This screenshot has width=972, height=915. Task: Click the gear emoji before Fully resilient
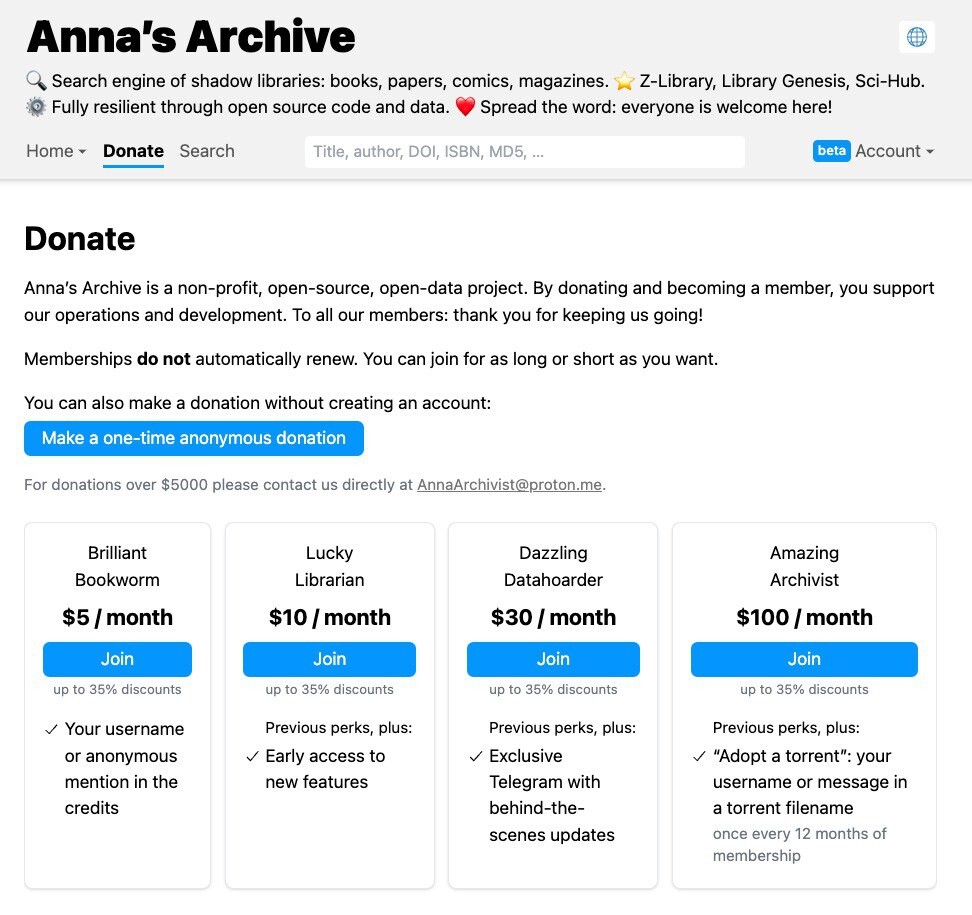[x=36, y=107]
